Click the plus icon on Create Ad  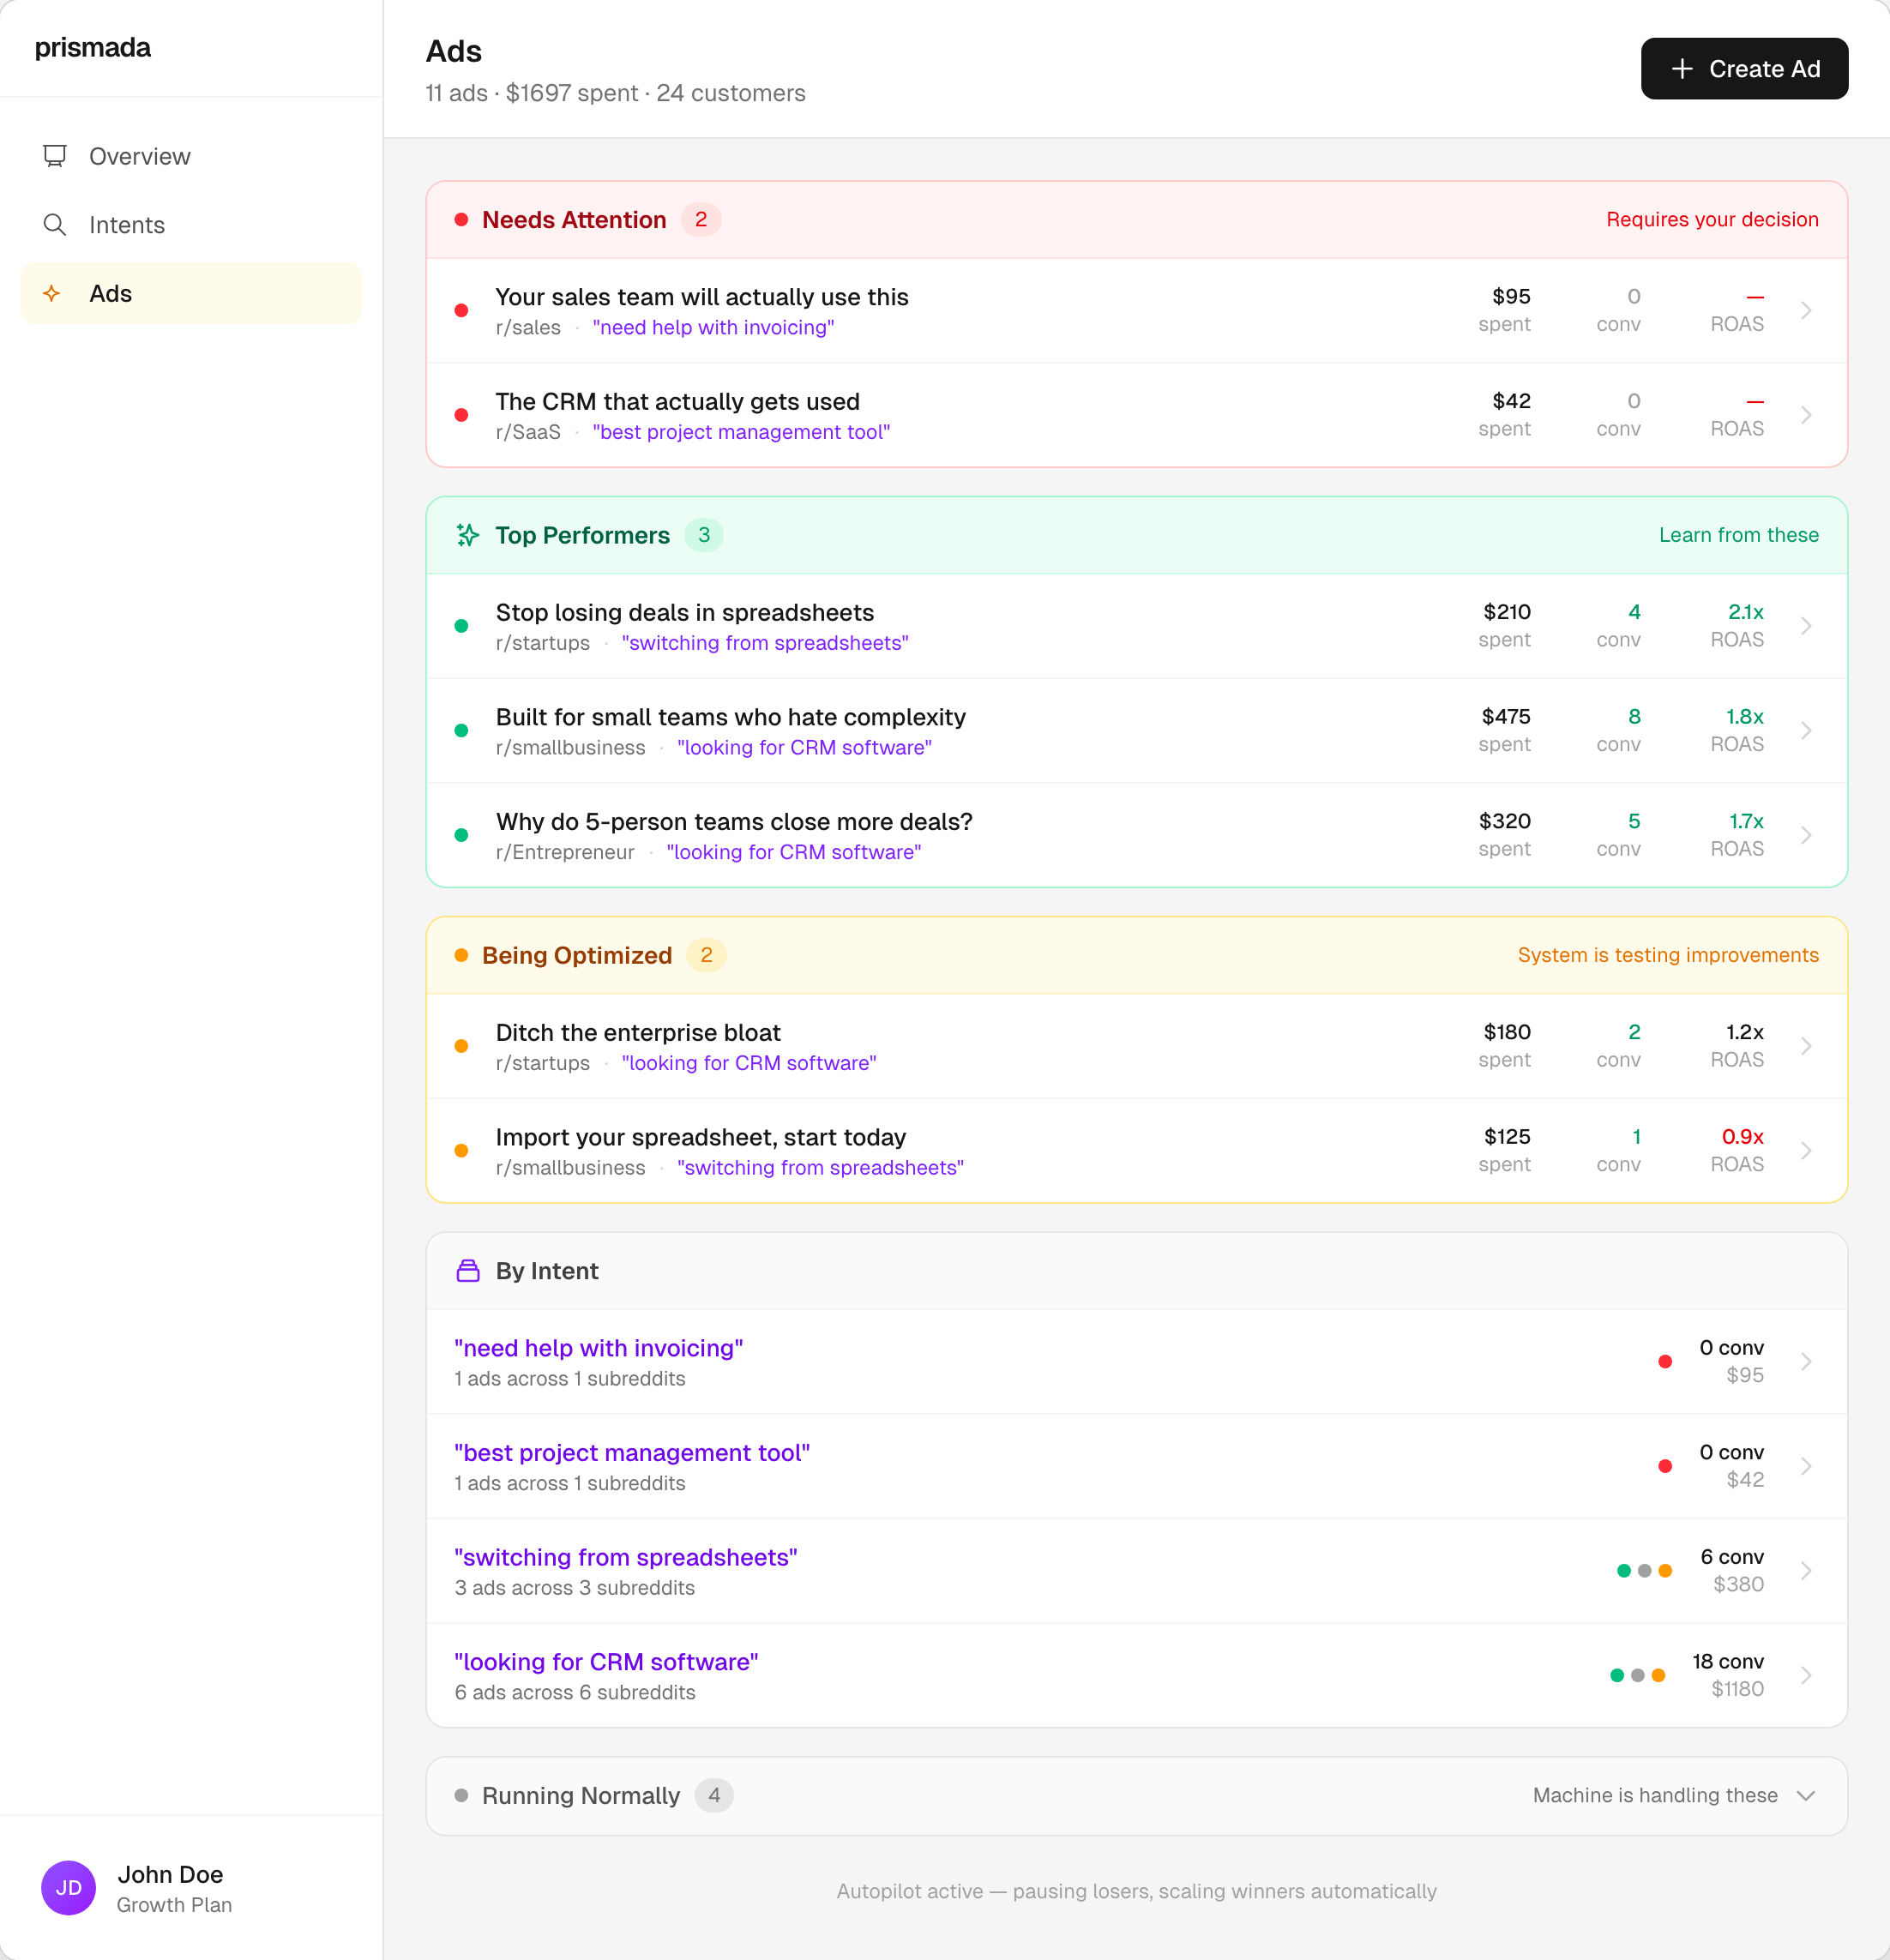click(1682, 69)
